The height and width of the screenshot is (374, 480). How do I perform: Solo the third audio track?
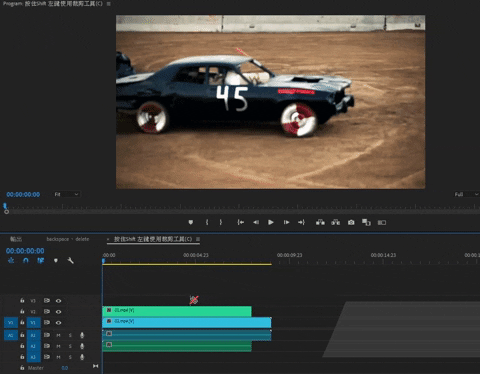tap(70, 357)
